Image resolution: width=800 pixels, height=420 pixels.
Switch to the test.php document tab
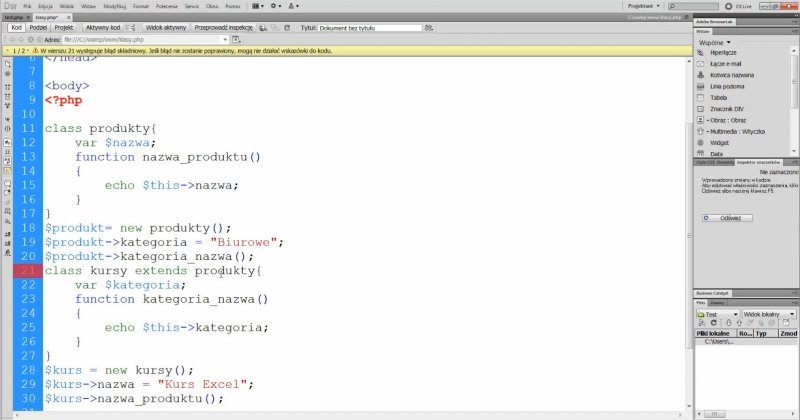point(14,17)
